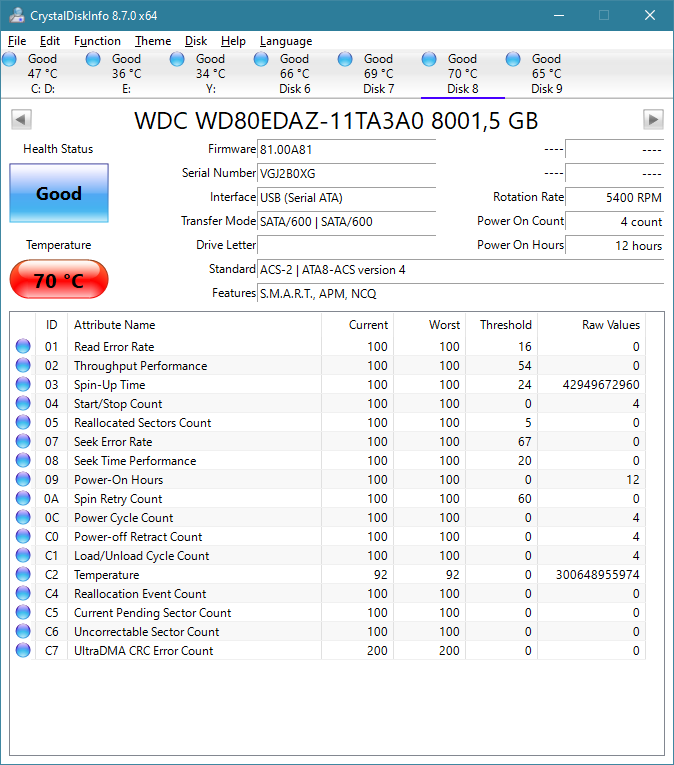Click status icon of Spin Retry Count
Screen dimensions: 674x765
(23, 498)
